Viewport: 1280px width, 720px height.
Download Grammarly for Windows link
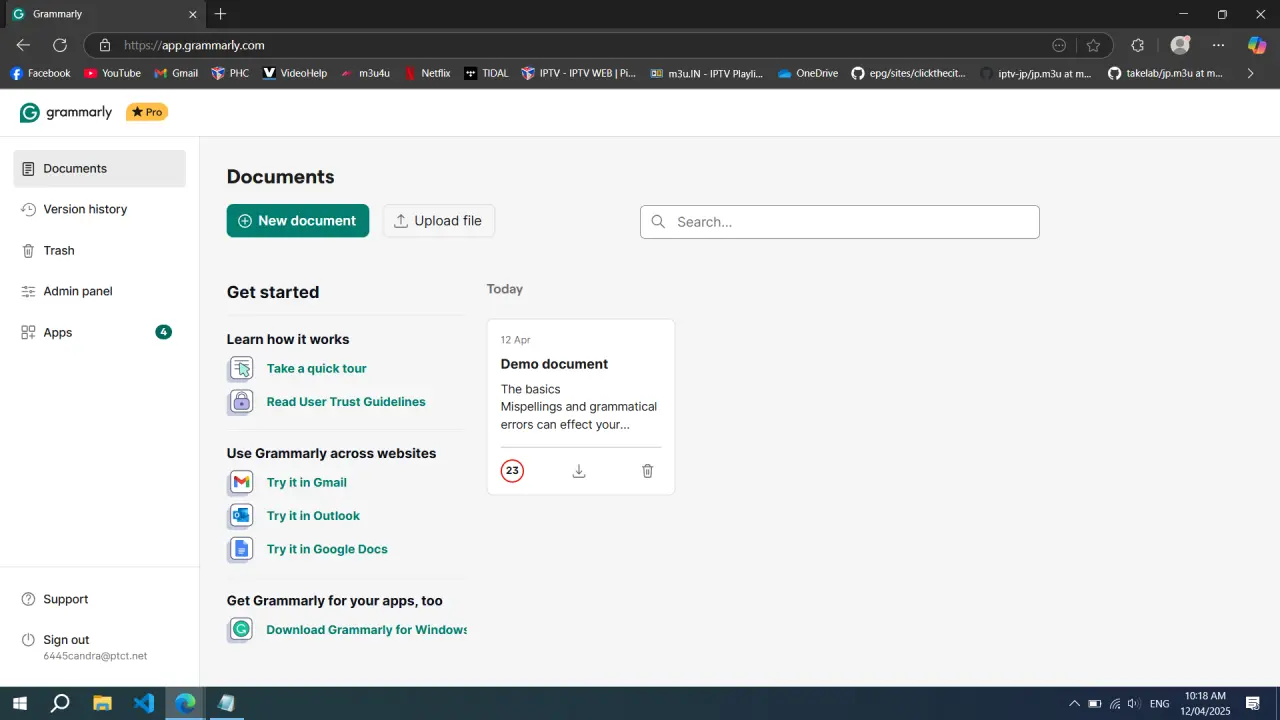click(x=366, y=630)
